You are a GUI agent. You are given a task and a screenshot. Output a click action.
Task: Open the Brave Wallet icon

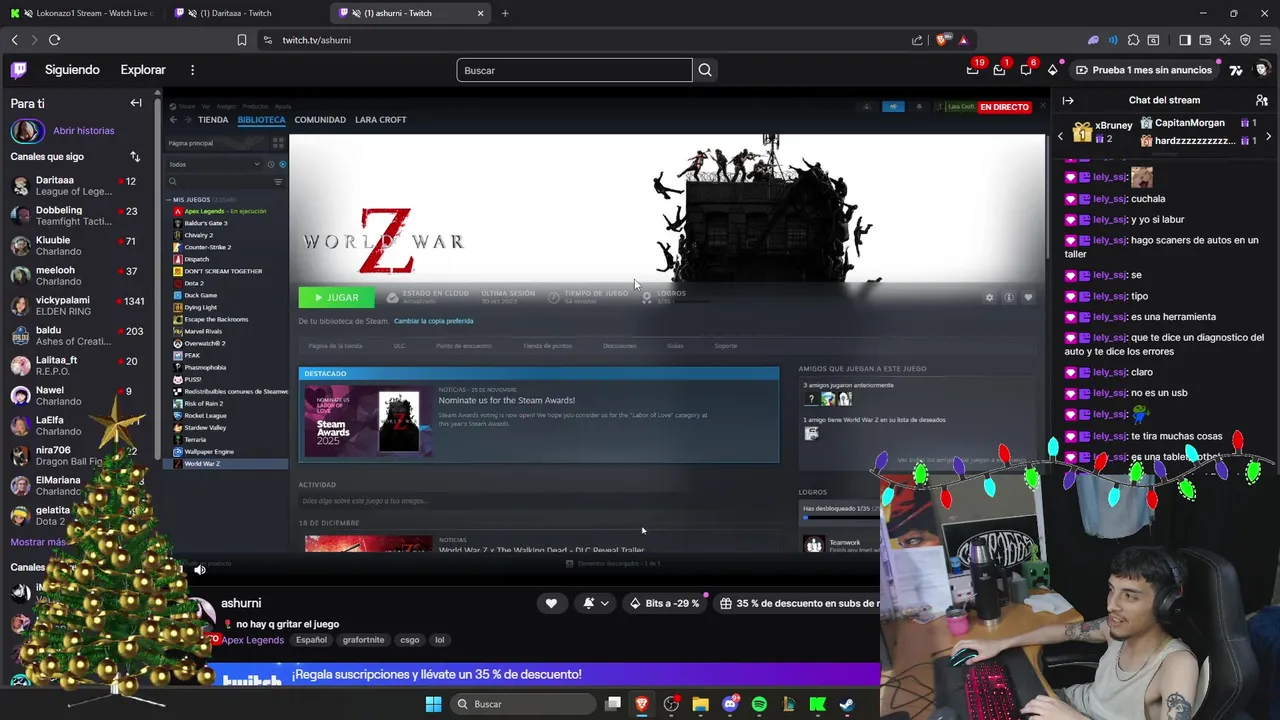(1205, 40)
